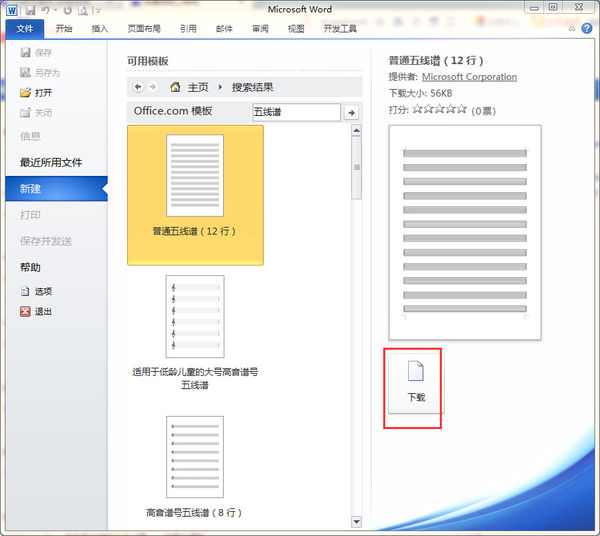Viewport: 600px width, 536px height.
Task: Click the 下载 download button
Action: 416,383
